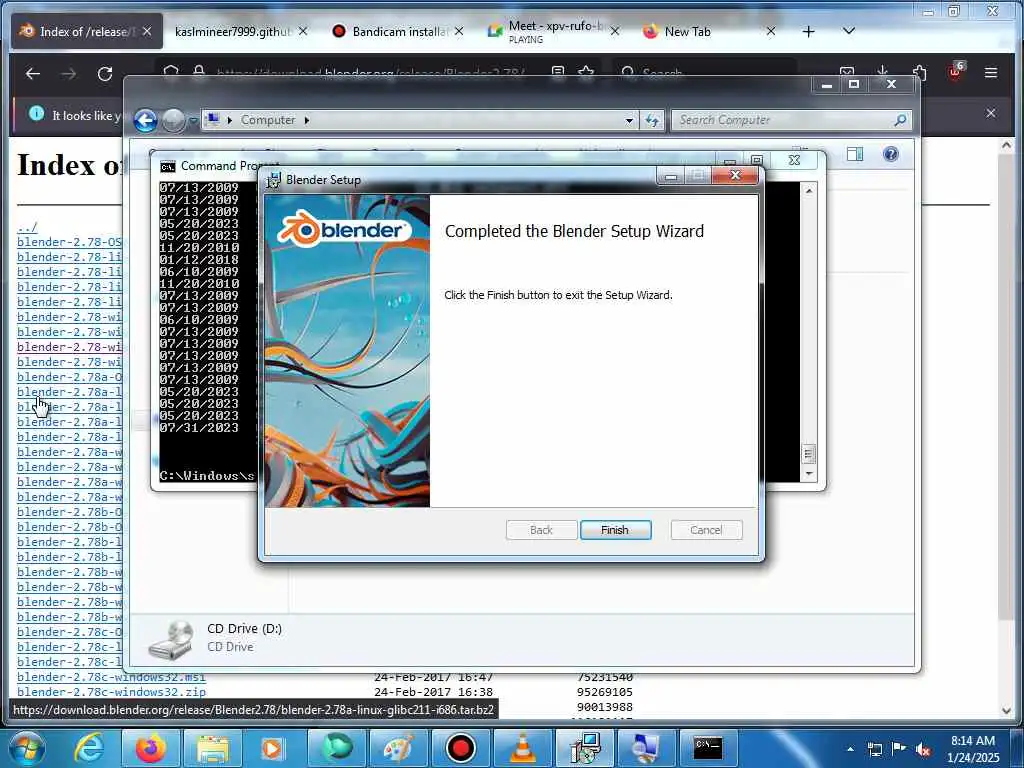Open Paint from the taskbar
The image size is (1024, 768).
point(398,748)
